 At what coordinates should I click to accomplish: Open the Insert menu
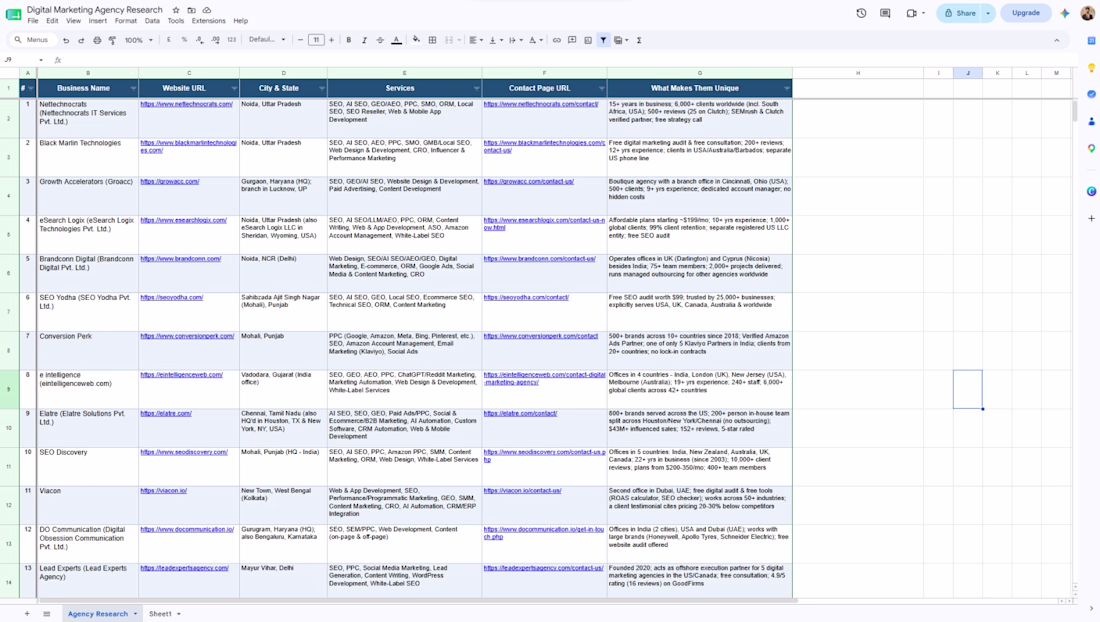[x=98, y=21]
